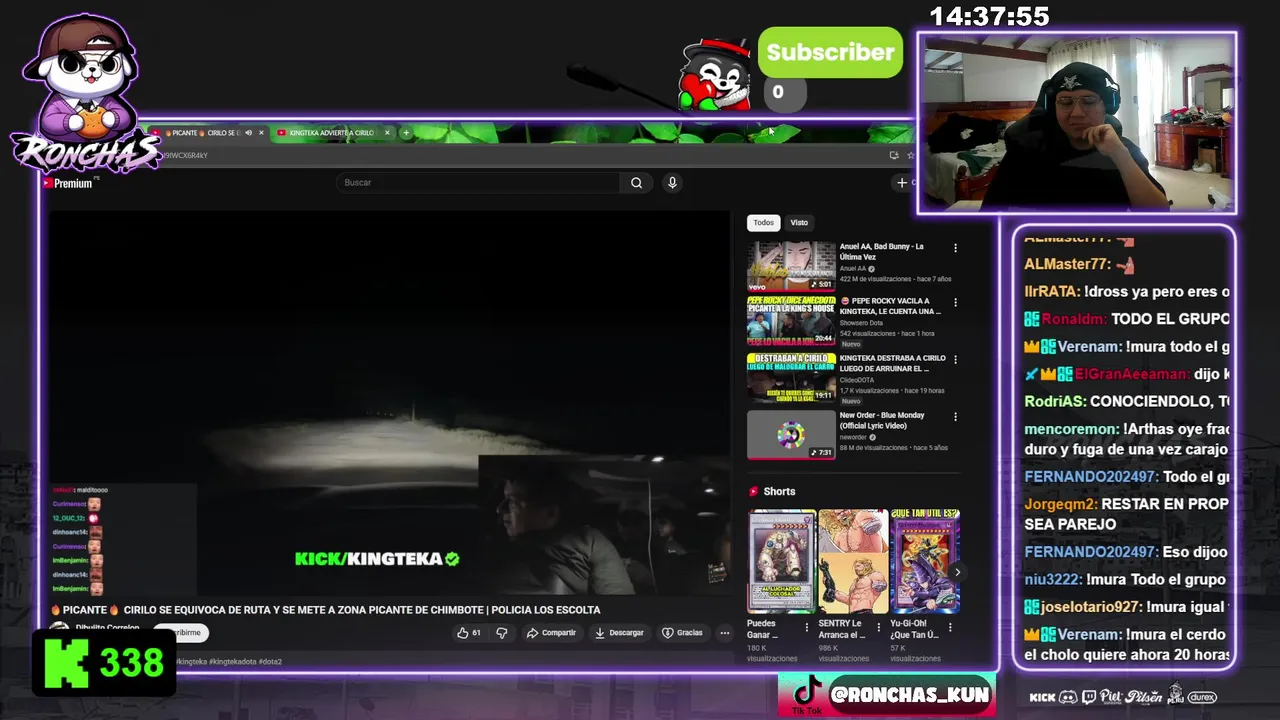Open New Order Blue Monday thumbnail

coord(791,435)
